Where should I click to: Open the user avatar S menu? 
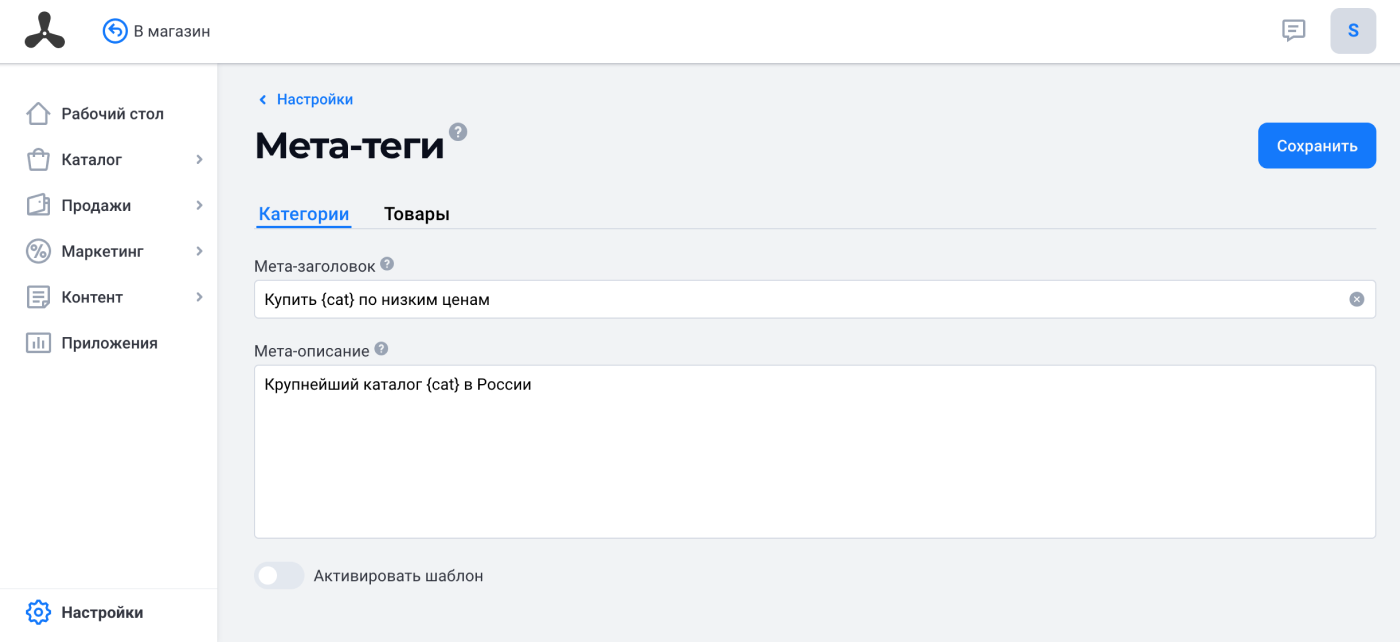point(1353,31)
